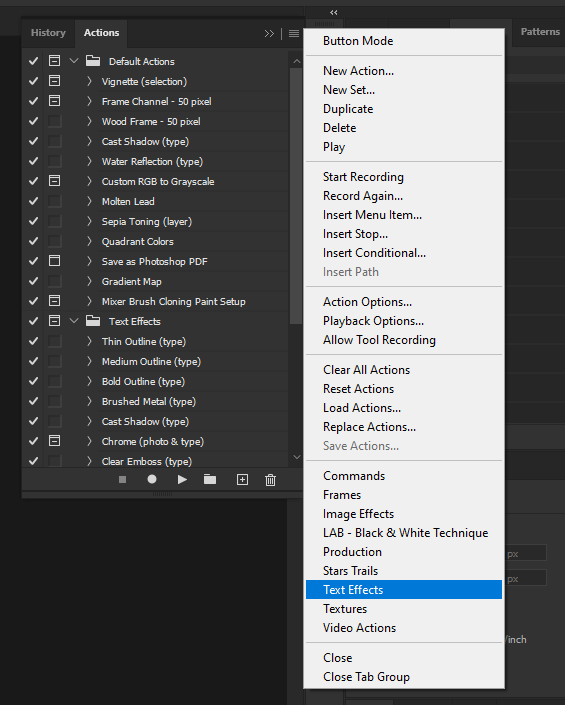Expand Sepia Toning (layer) action

coord(89,221)
